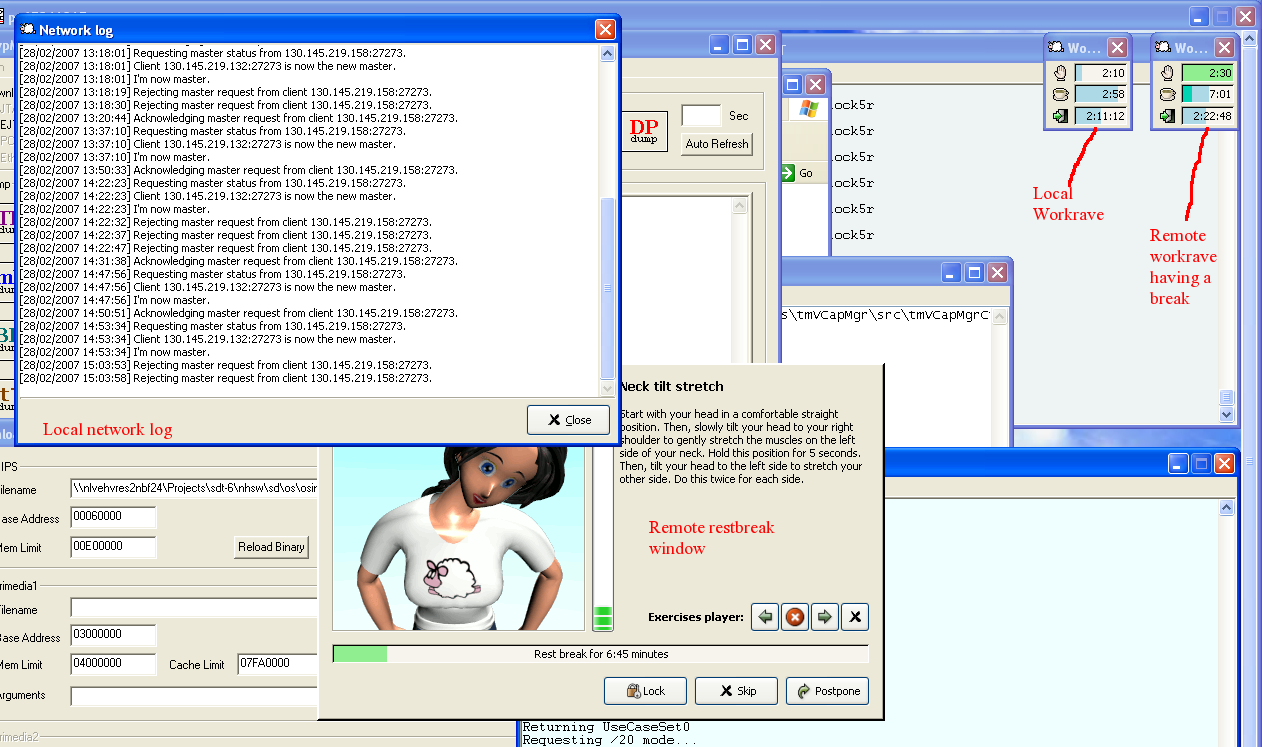Viewport: 1262px width, 747px height.
Task: Close the Network log dialog via Close button
Action: [x=568, y=420]
